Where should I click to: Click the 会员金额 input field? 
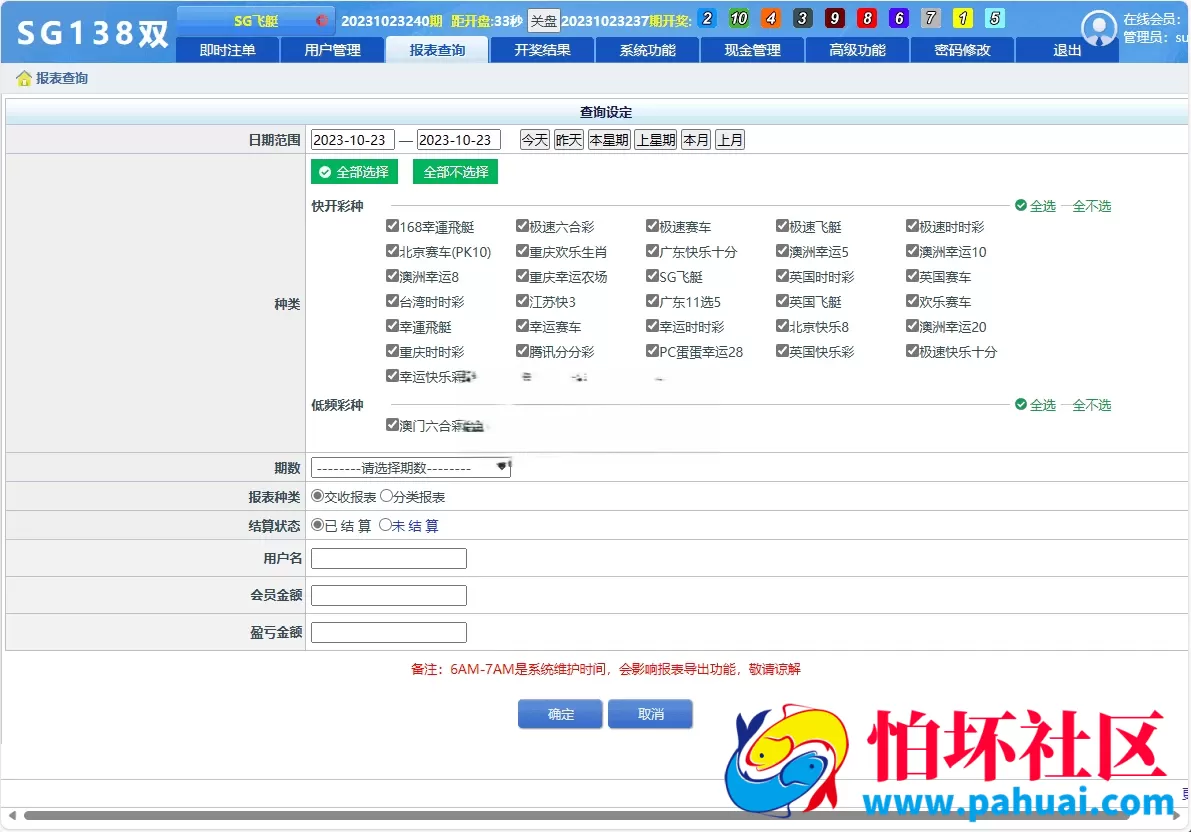point(389,595)
